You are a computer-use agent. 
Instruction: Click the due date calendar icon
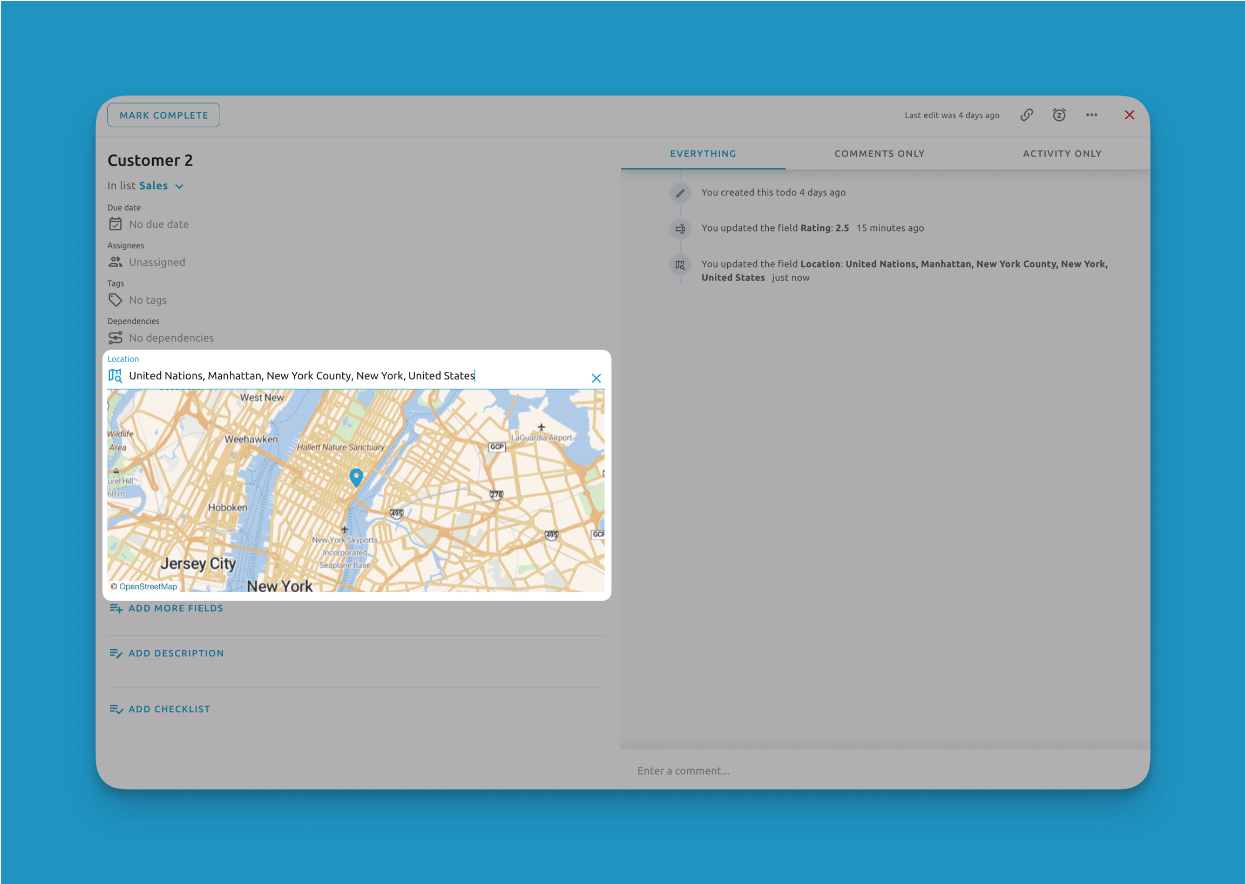(x=115, y=224)
